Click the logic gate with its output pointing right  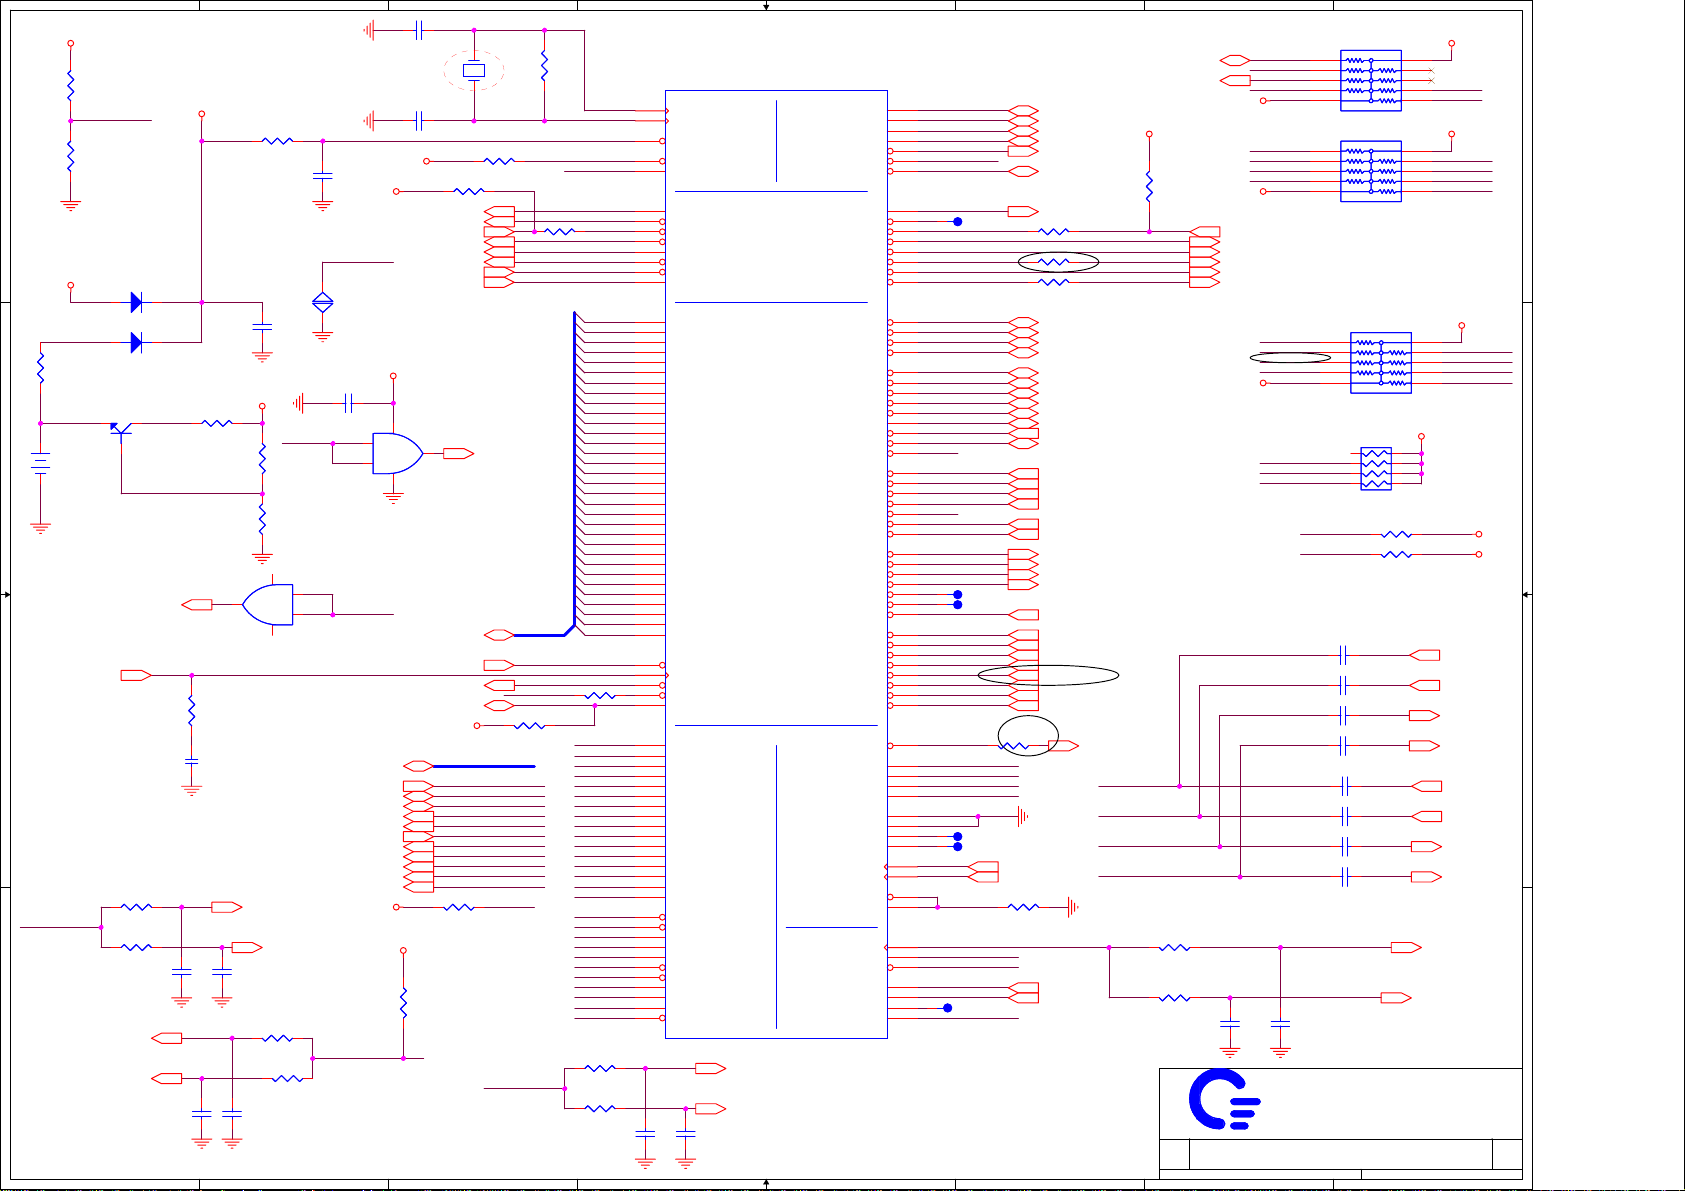[397, 453]
